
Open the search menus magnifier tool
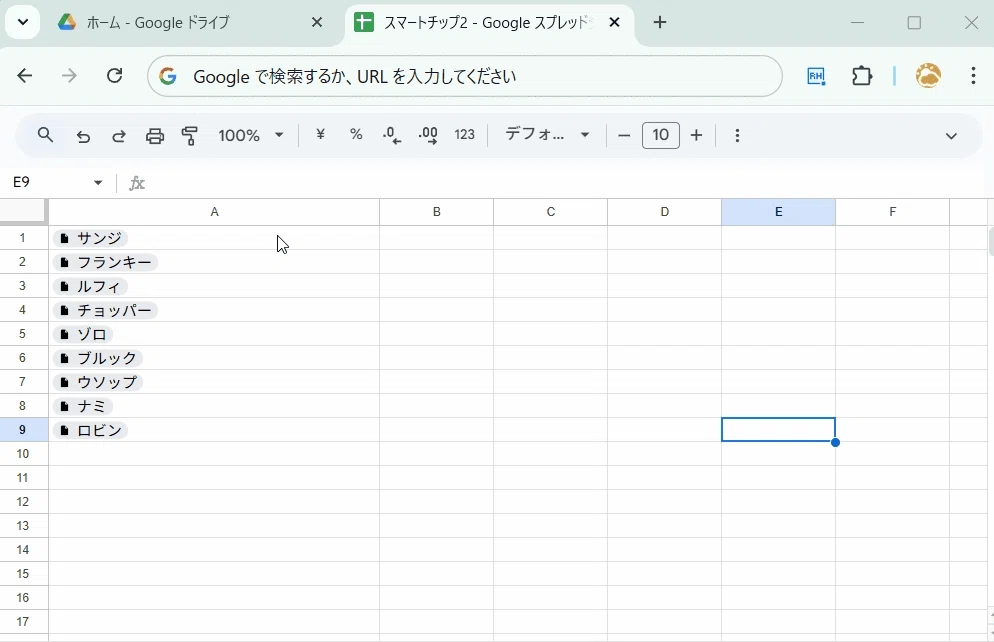[45, 135]
